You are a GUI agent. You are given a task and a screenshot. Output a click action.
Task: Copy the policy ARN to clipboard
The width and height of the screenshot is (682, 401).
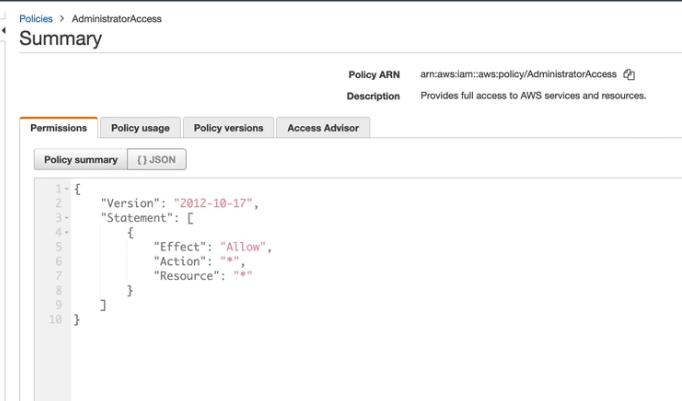point(629,74)
